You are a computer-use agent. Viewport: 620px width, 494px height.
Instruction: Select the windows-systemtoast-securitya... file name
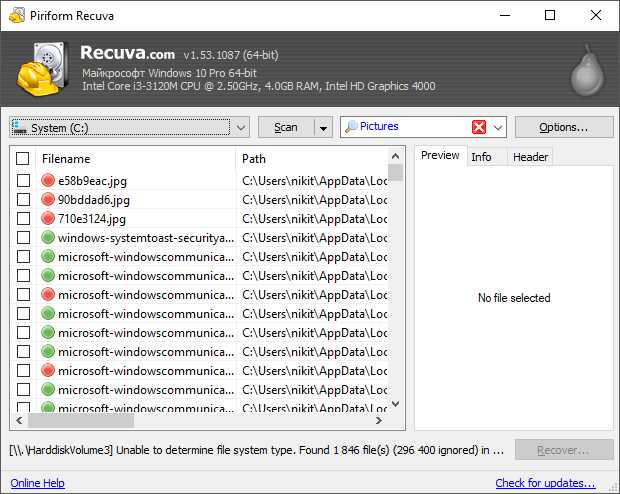pos(146,238)
